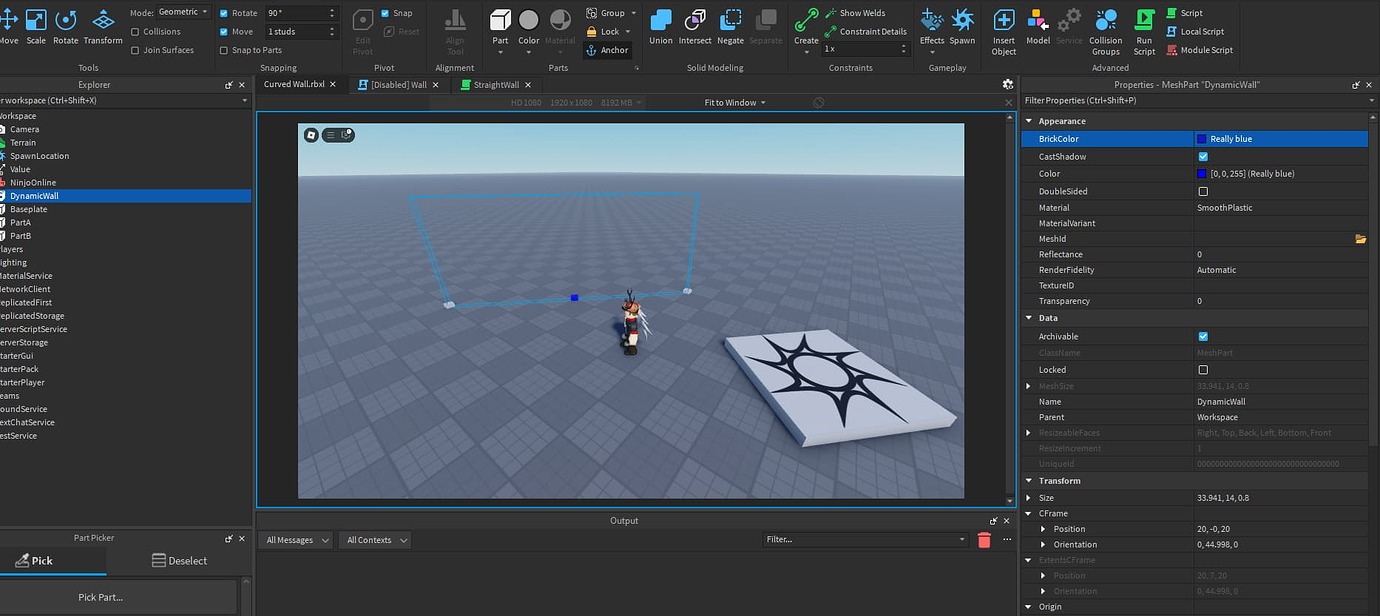Uncheck the Archivable property
1380x616 pixels.
tap(1202, 336)
